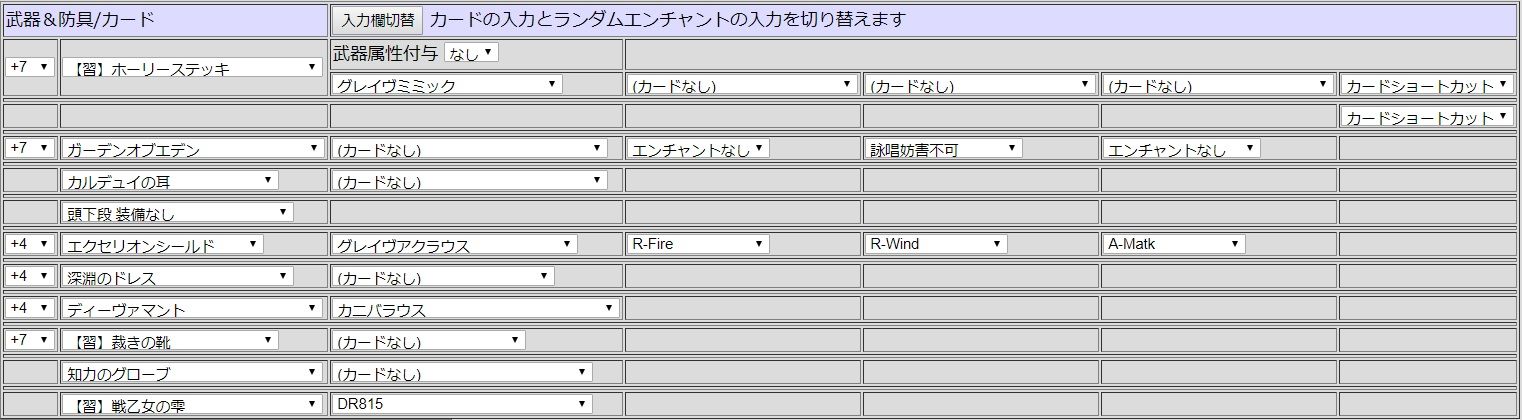Open refine level dropdown for 深淵のドレス
The height and width of the screenshot is (420, 1522).
coord(30,275)
